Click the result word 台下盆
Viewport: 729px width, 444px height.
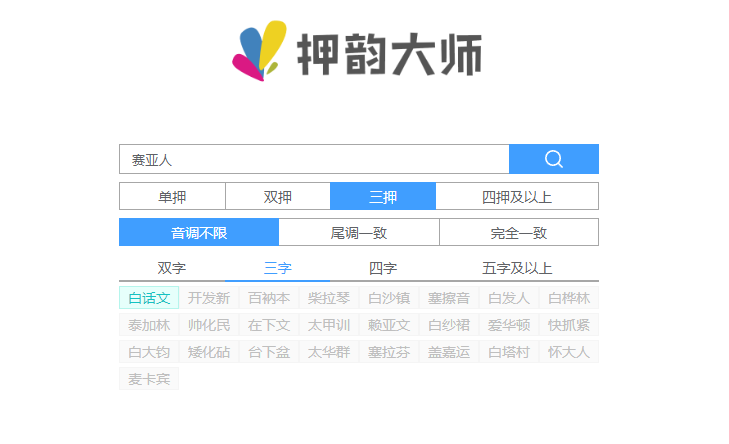(x=269, y=352)
